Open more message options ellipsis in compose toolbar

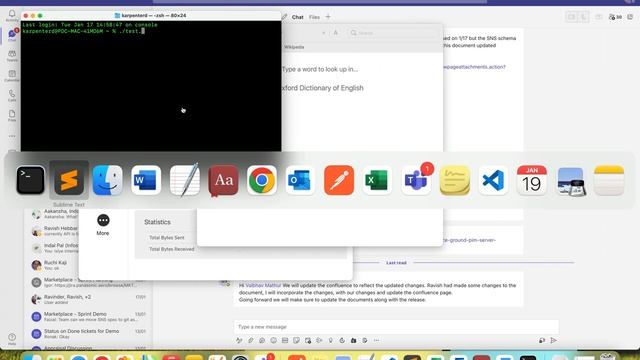click(x=376, y=340)
